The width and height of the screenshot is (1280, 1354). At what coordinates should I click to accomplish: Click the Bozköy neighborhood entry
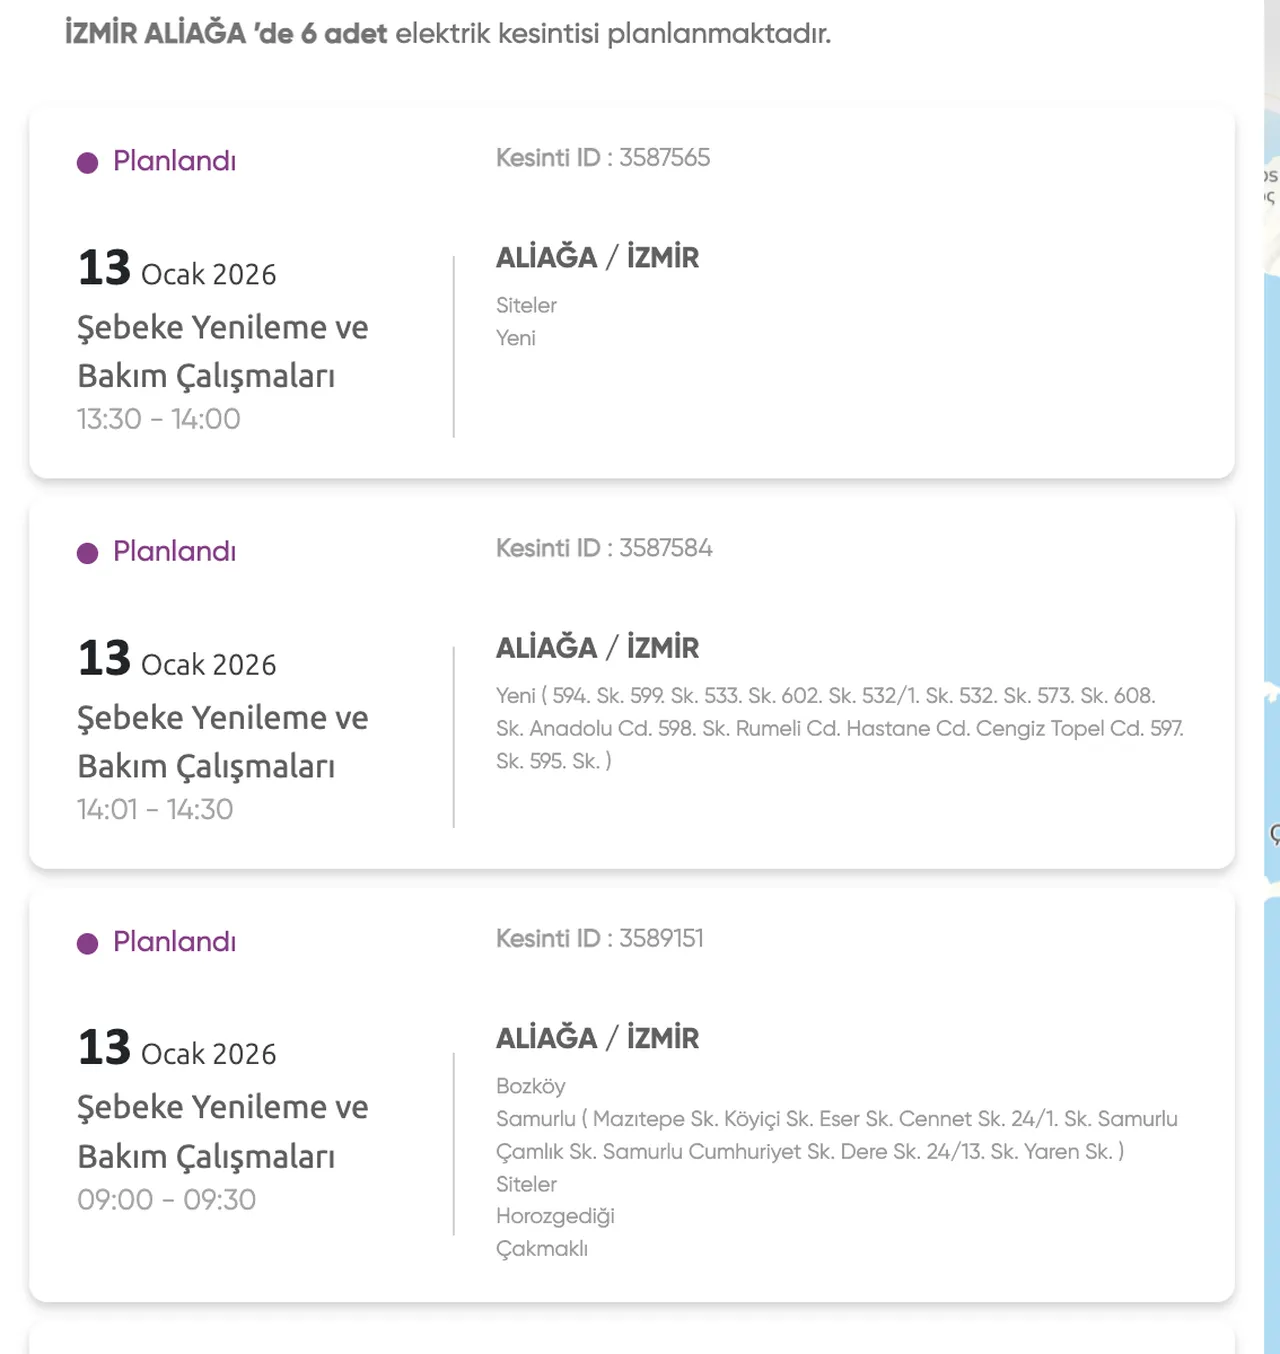click(x=531, y=1086)
